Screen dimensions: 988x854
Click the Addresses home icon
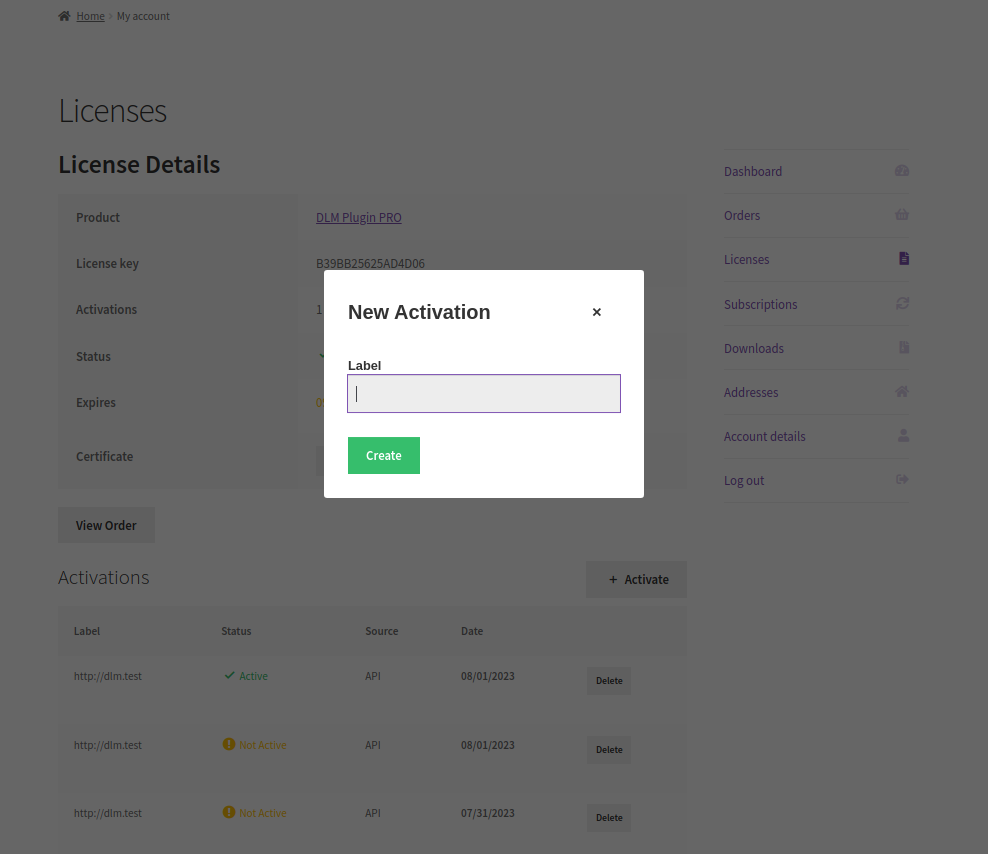902,391
